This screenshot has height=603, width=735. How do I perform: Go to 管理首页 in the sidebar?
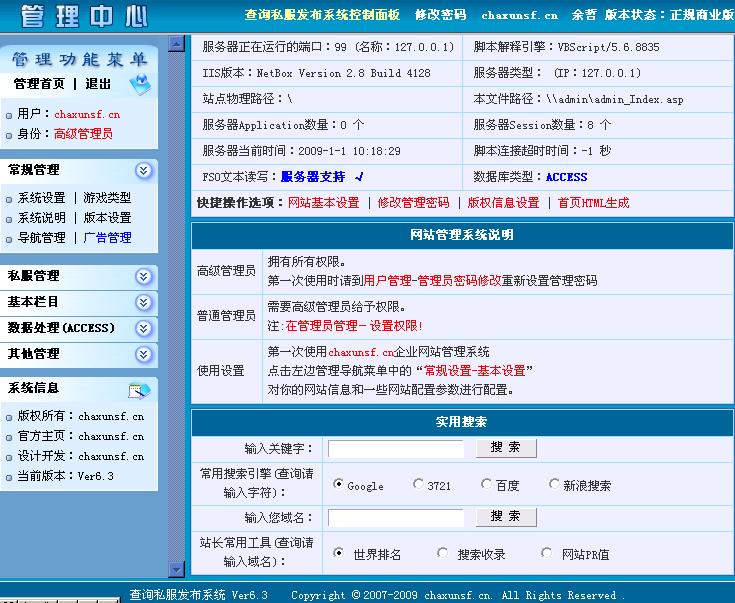tap(40, 84)
